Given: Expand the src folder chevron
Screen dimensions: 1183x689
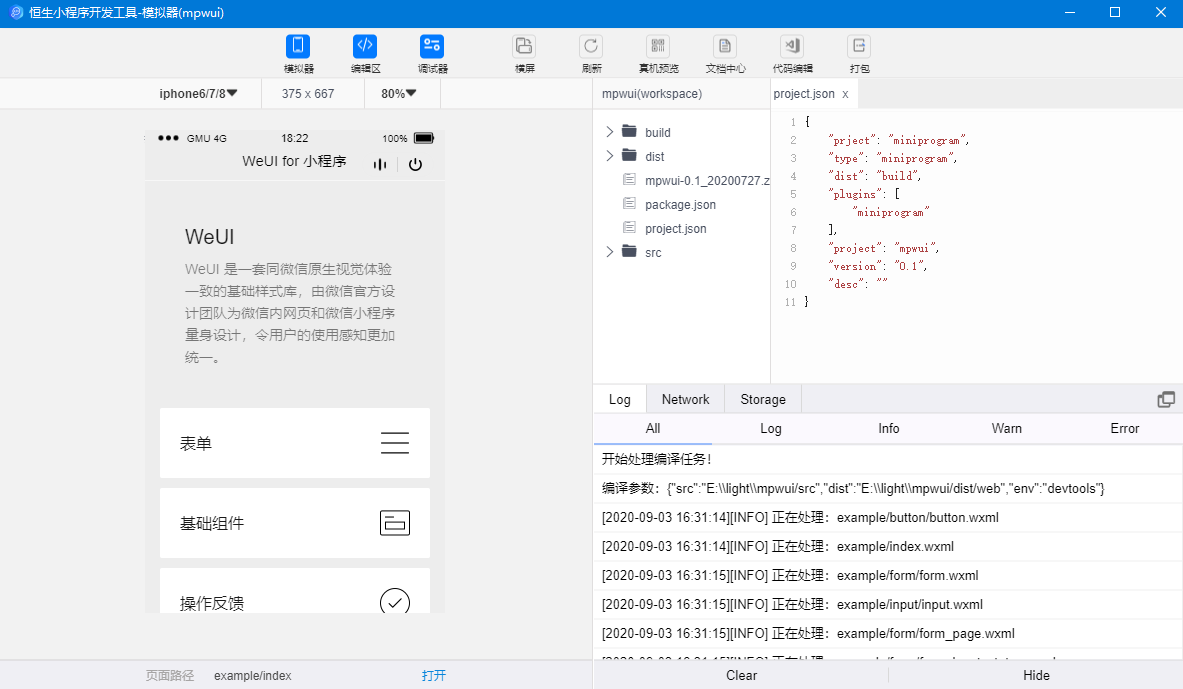Looking at the screenshot, I should 610,251.
